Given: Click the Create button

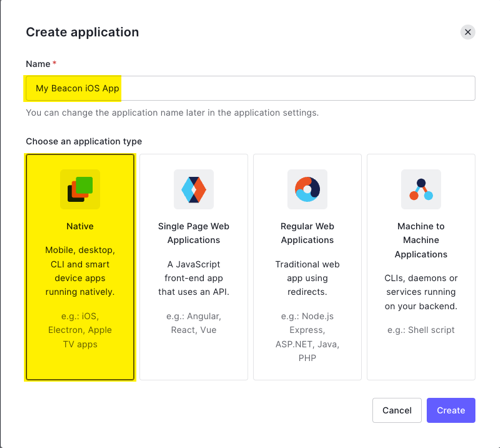Looking at the screenshot, I should (x=451, y=410).
